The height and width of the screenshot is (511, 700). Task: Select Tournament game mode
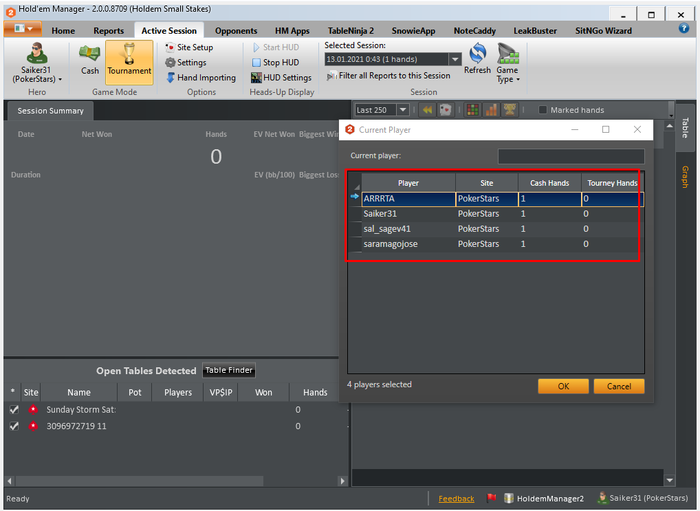tap(129, 62)
